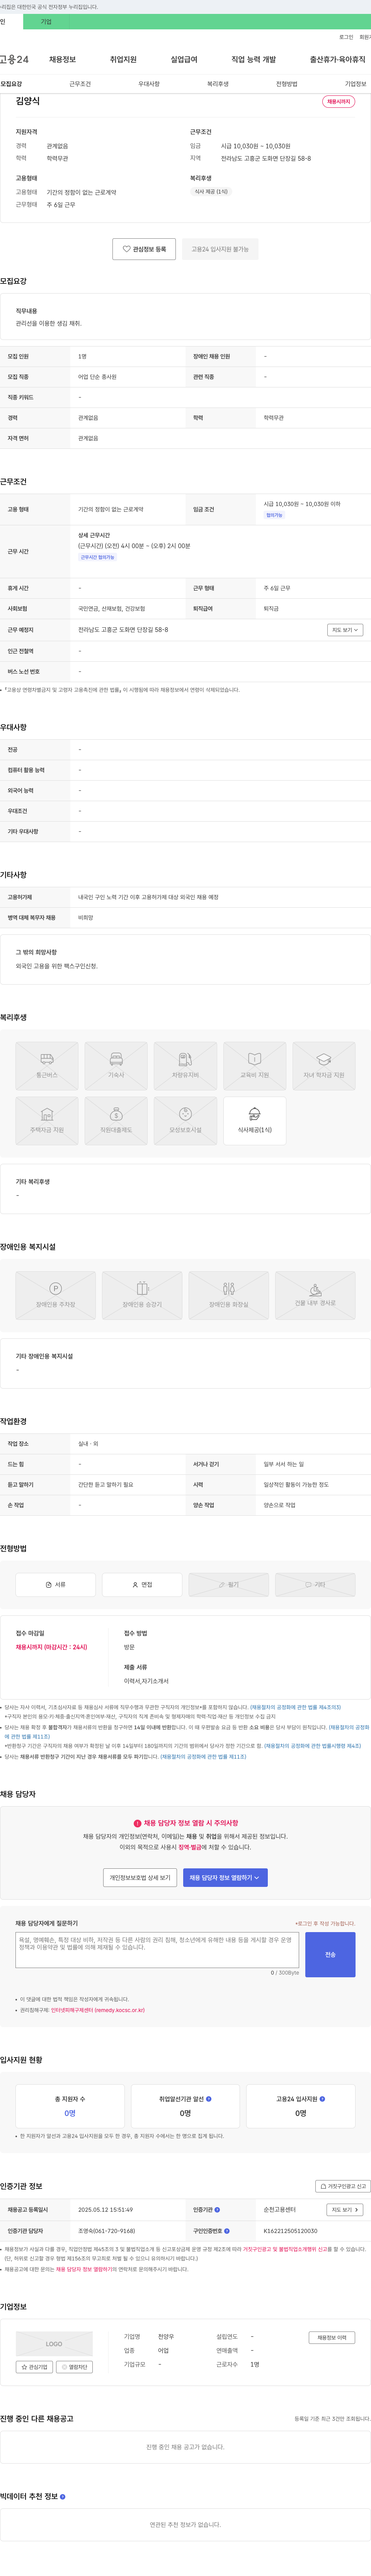This screenshot has width=371, height=2576.
Task: Switch to the 근무조건 tab
Action: 80,84
